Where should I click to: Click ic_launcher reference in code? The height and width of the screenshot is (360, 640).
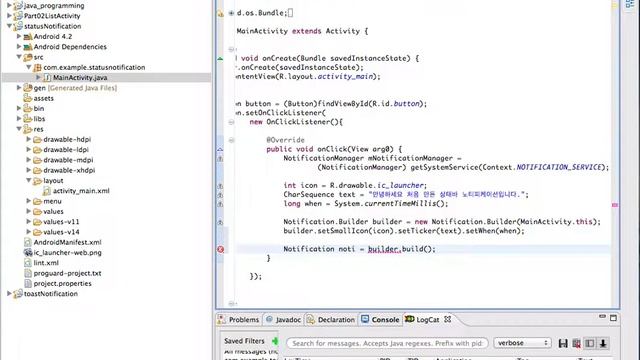[x=400, y=185]
